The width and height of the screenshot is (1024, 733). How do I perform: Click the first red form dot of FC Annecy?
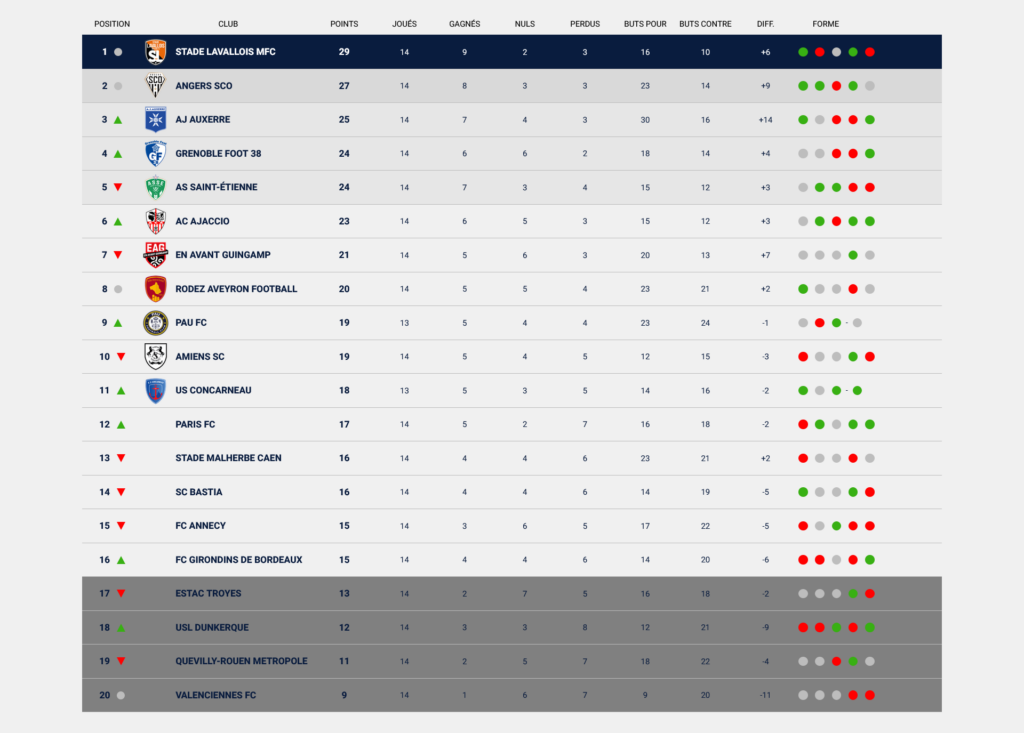pos(803,525)
